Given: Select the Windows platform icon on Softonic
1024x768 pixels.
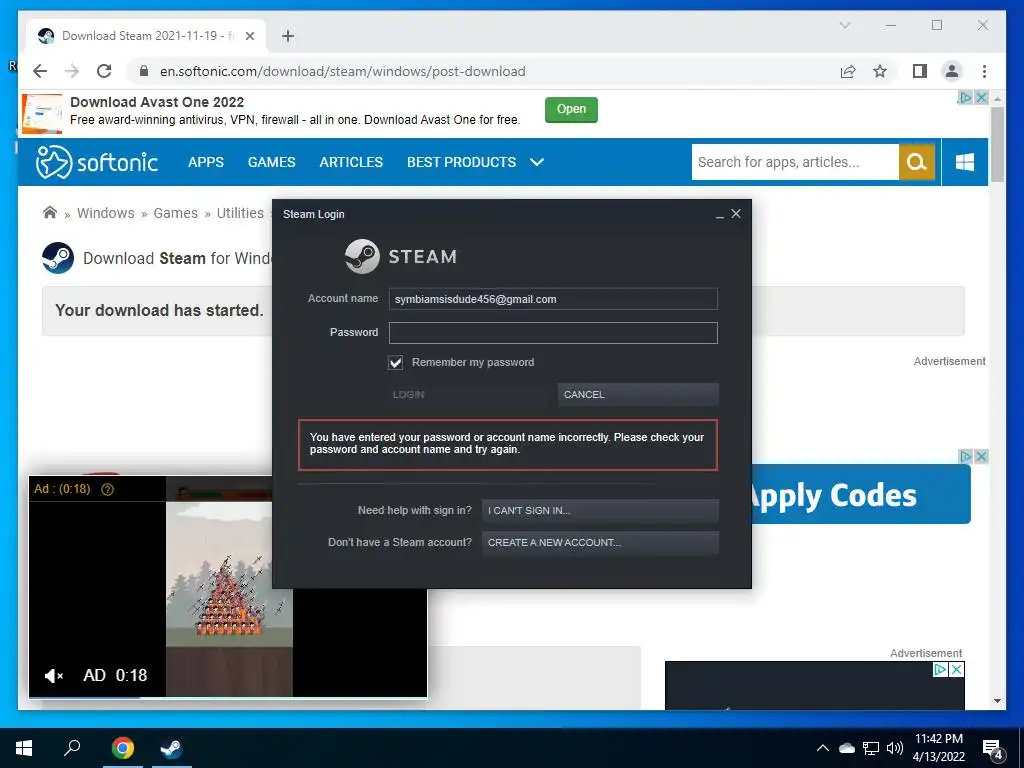Looking at the screenshot, I should coord(965,162).
